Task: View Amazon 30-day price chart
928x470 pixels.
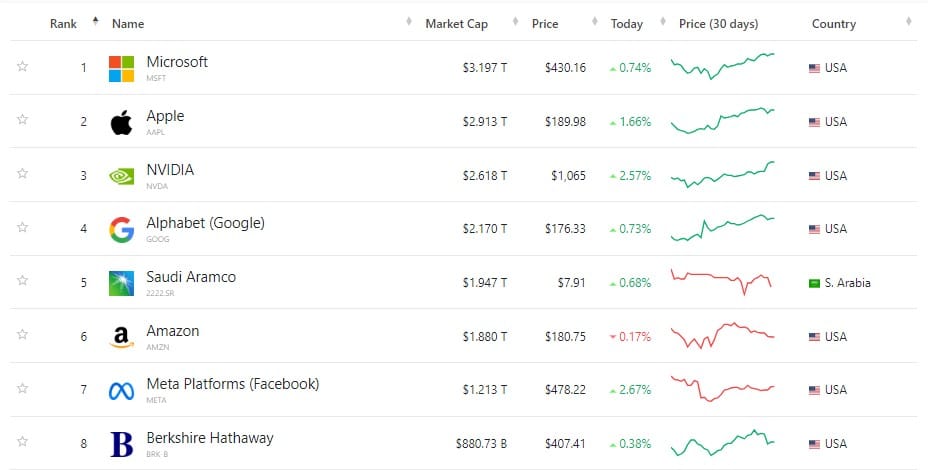Action: [x=722, y=336]
